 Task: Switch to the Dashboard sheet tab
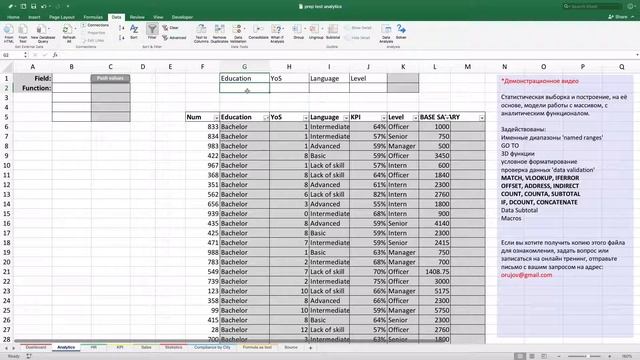click(36, 347)
